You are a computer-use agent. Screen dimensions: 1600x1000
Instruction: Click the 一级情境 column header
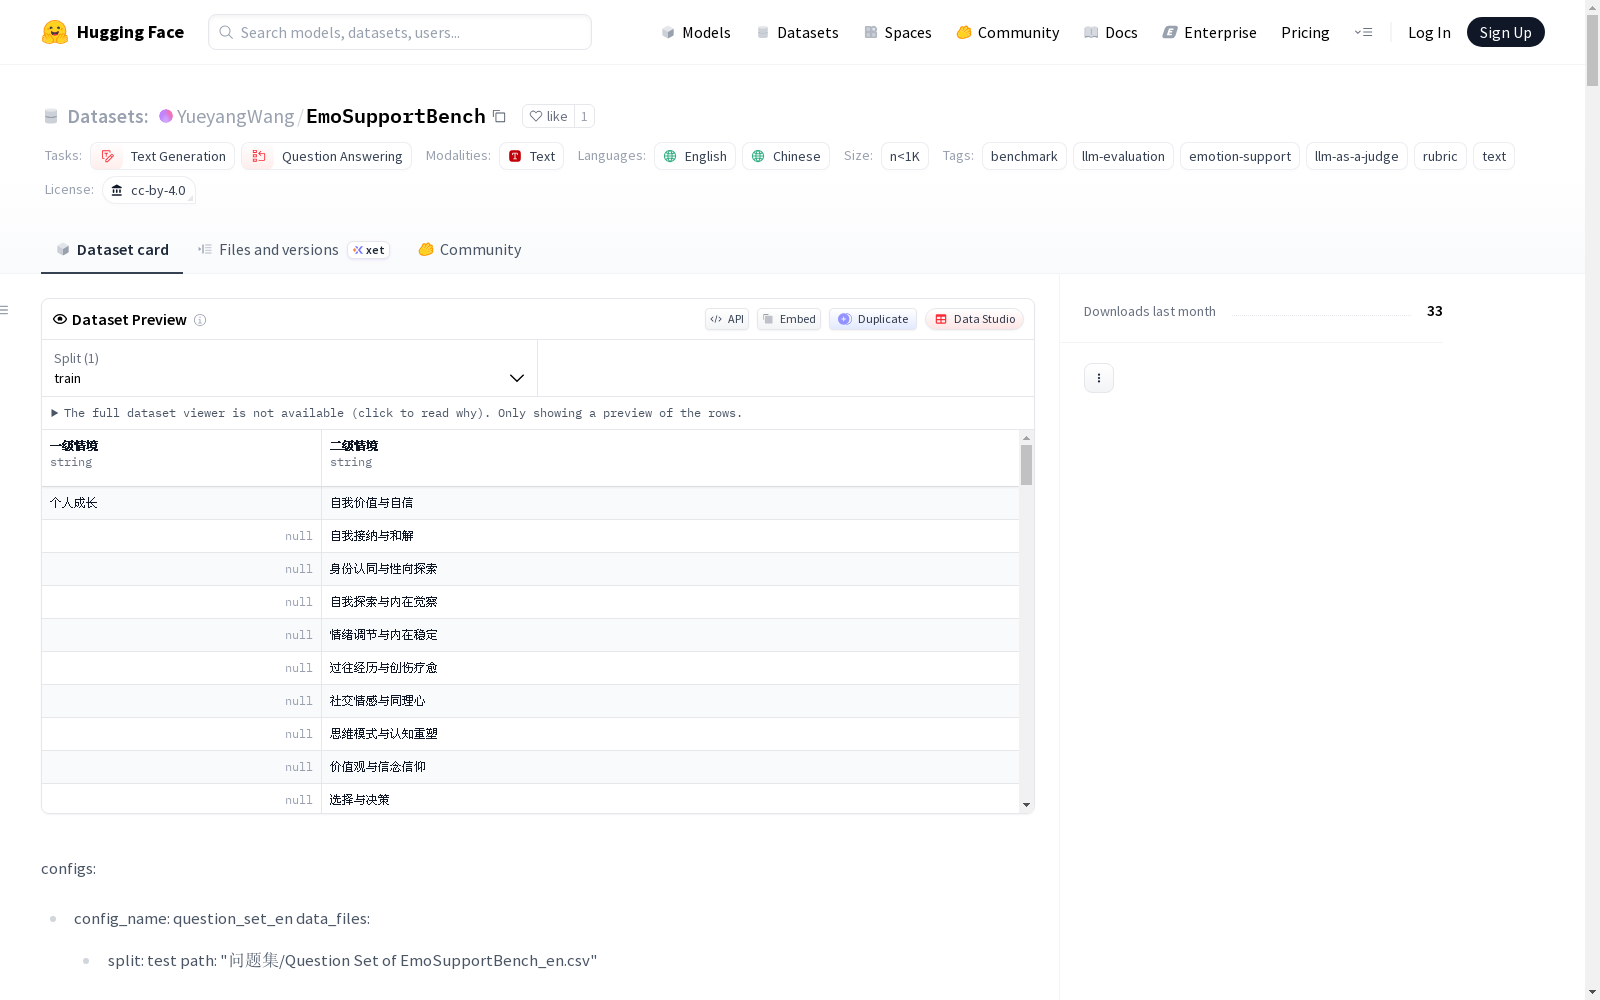(x=181, y=458)
